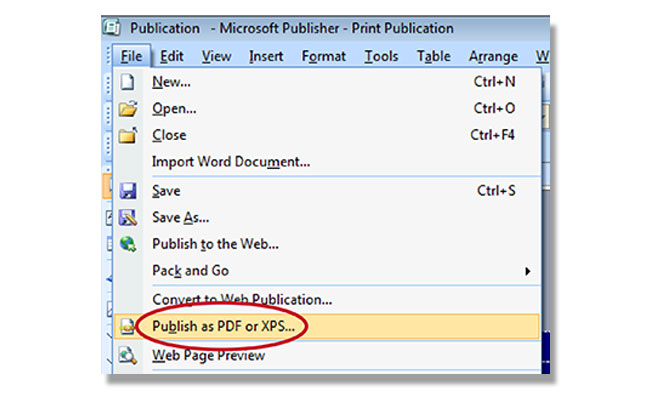Click the Ctrl+O shortcut text
Screen dimensions: 650x400
click(495, 108)
